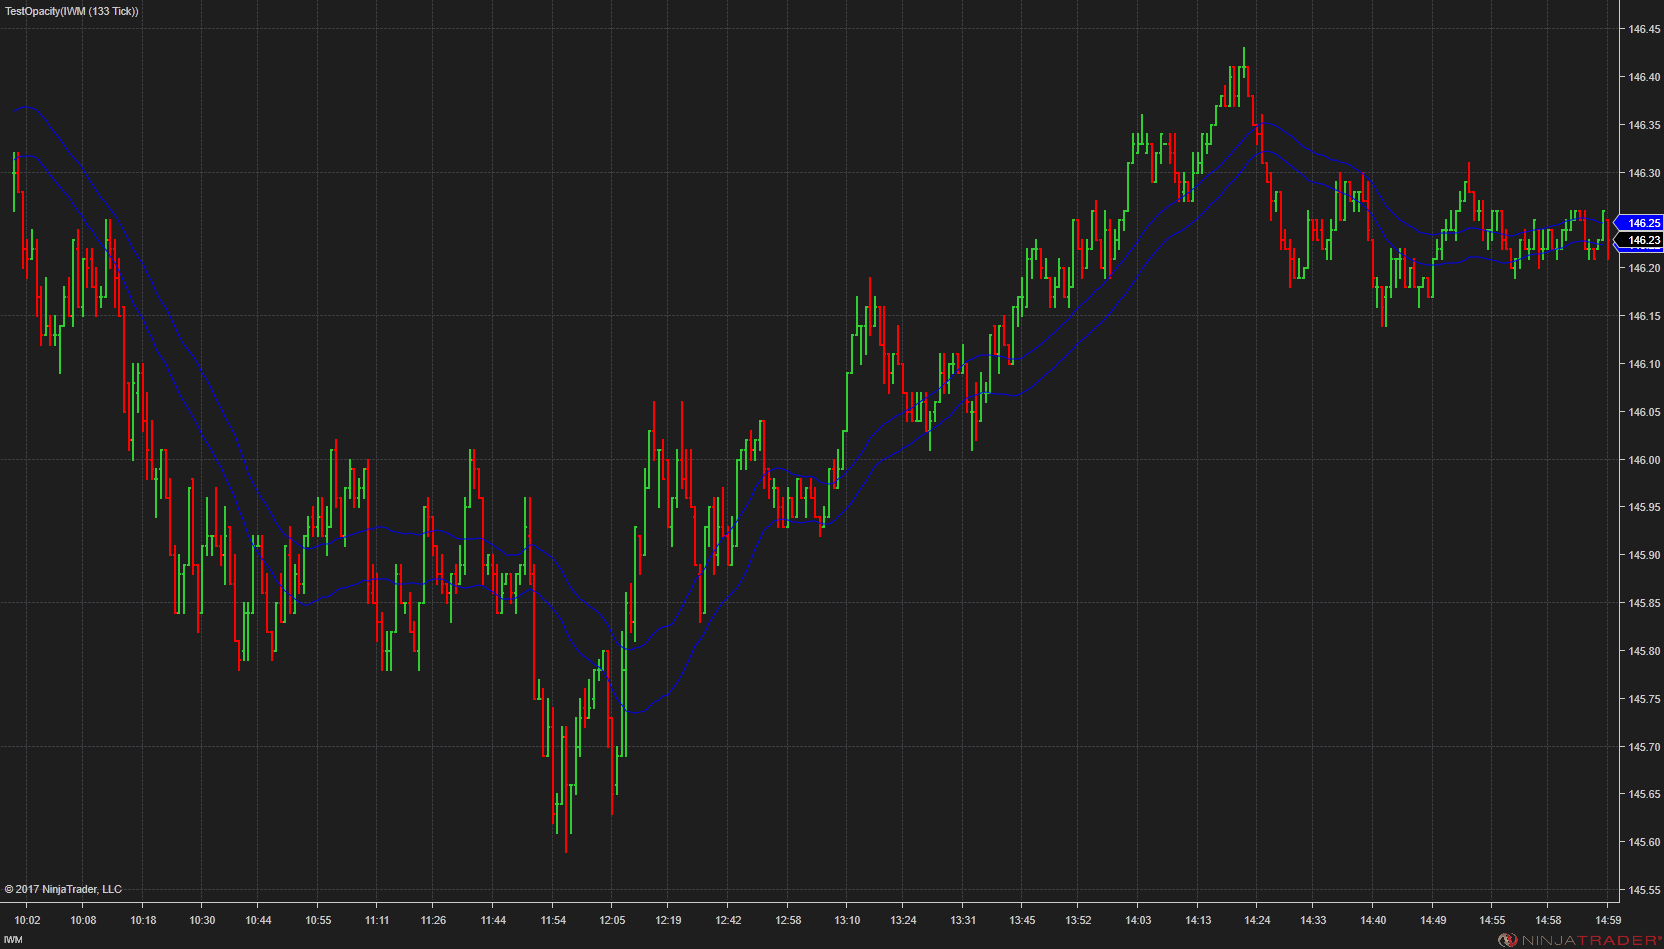
Task: Click the 145.95 price axis label
Action: pyautogui.click(x=1644, y=507)
